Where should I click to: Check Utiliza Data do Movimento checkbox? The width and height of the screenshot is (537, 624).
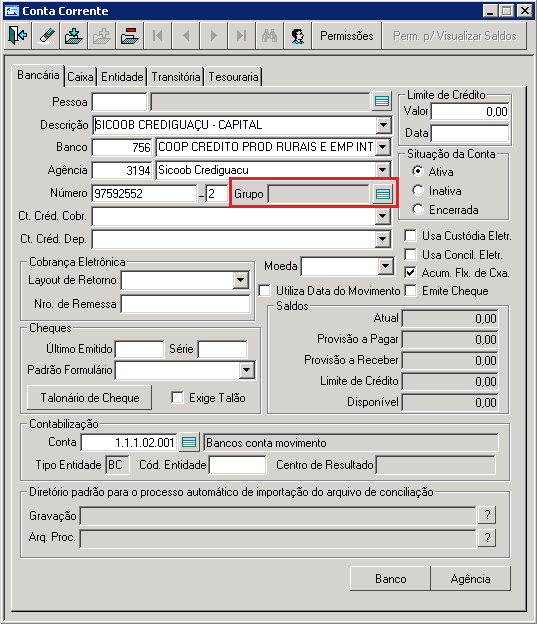tap(264, 291)
